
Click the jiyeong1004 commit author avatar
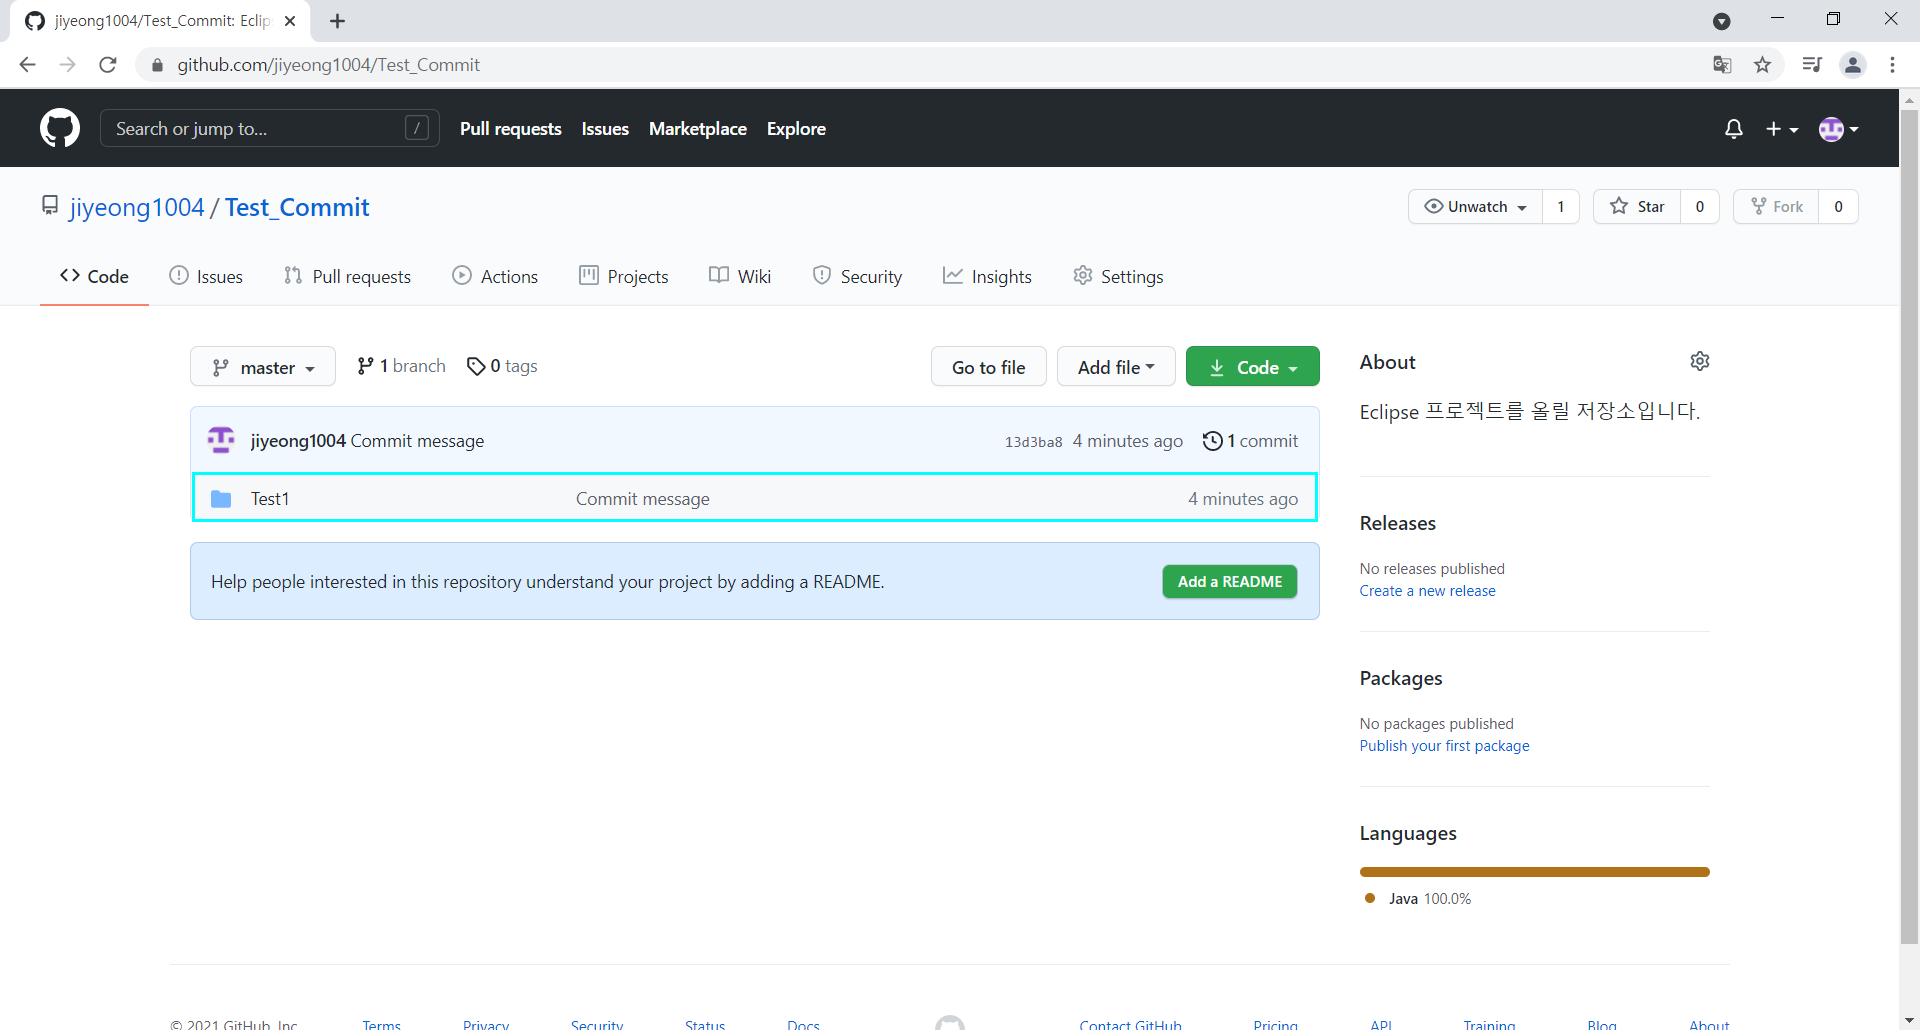pyautogui.click(x=221, y=440)
